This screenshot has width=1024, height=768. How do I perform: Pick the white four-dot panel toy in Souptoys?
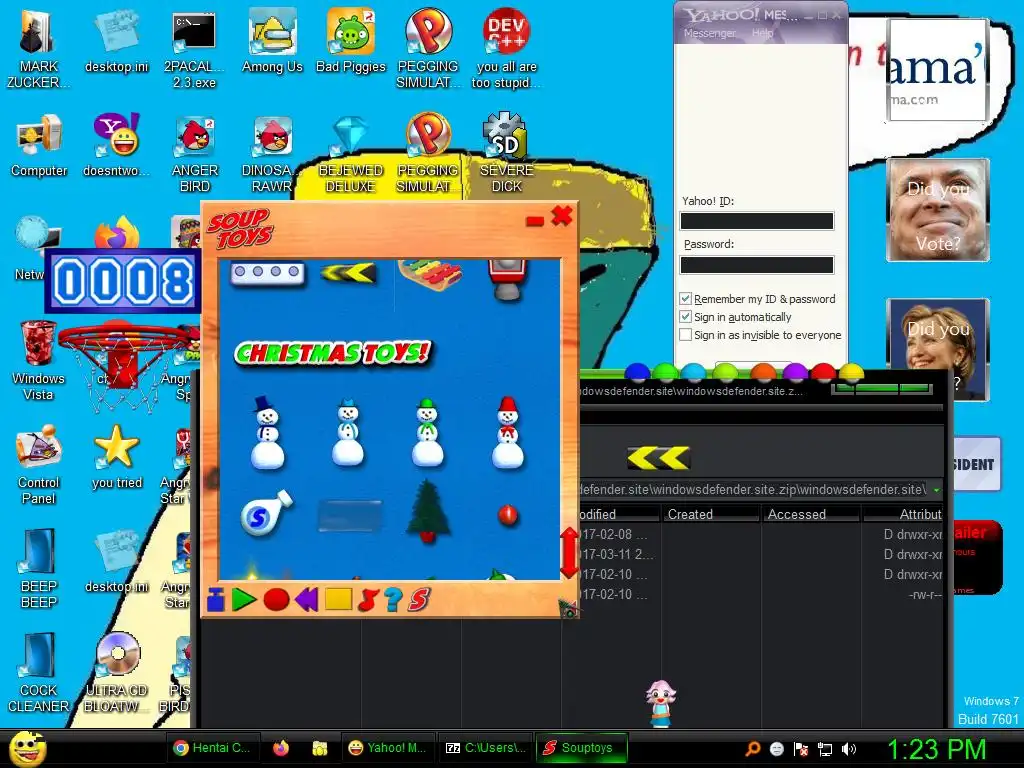(x=267, y=272)
